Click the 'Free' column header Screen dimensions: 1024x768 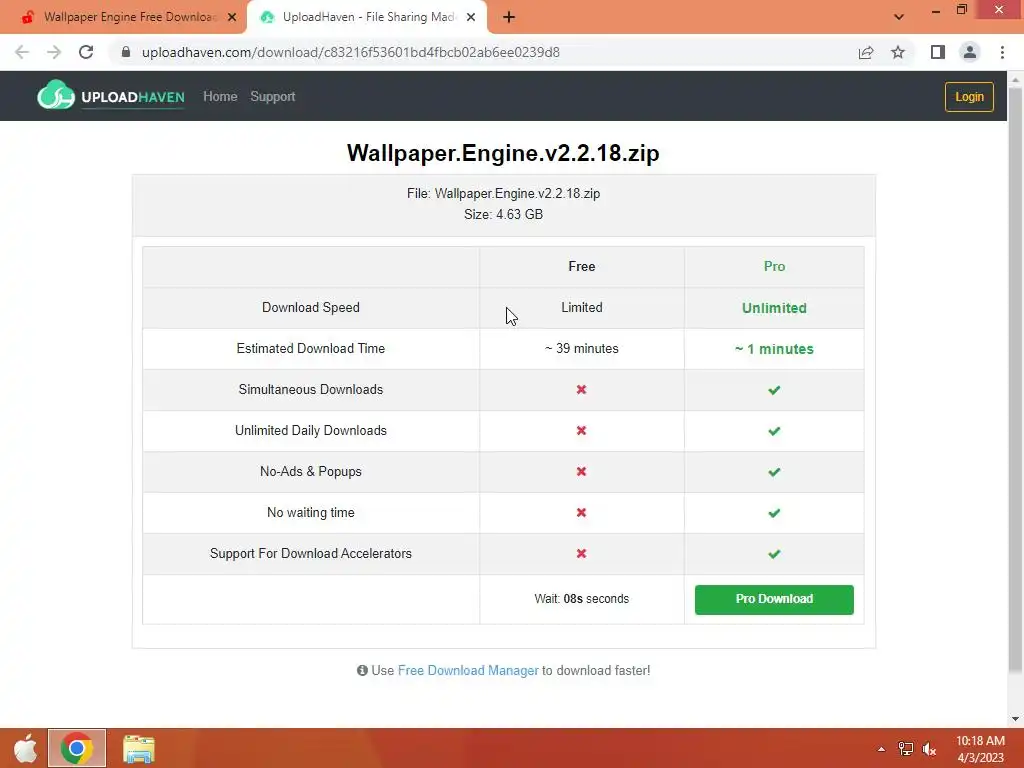point(582,266)
